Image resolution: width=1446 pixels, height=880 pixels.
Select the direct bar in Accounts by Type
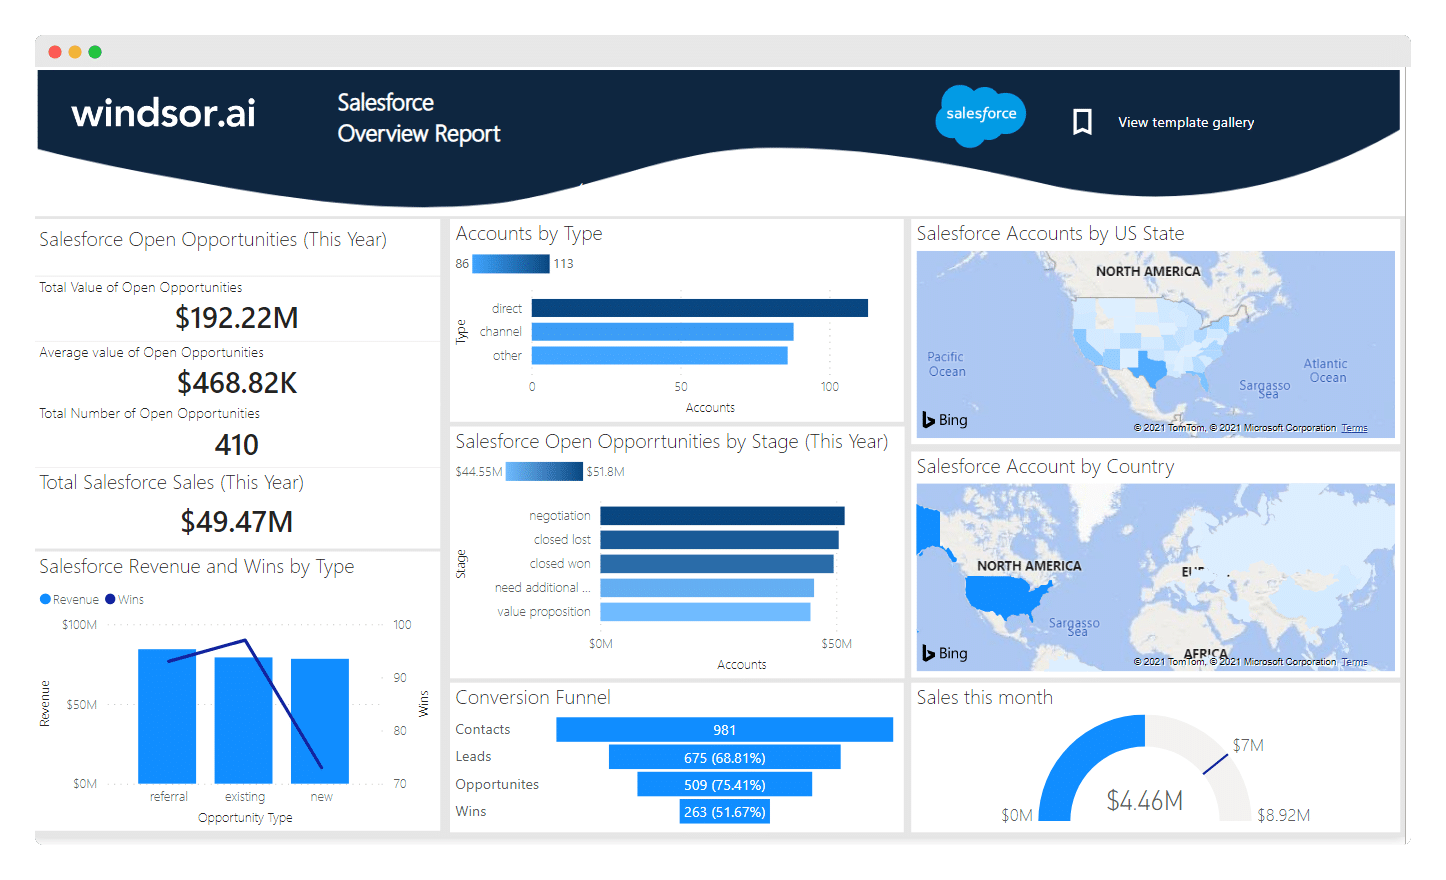[x=700, y=308]
